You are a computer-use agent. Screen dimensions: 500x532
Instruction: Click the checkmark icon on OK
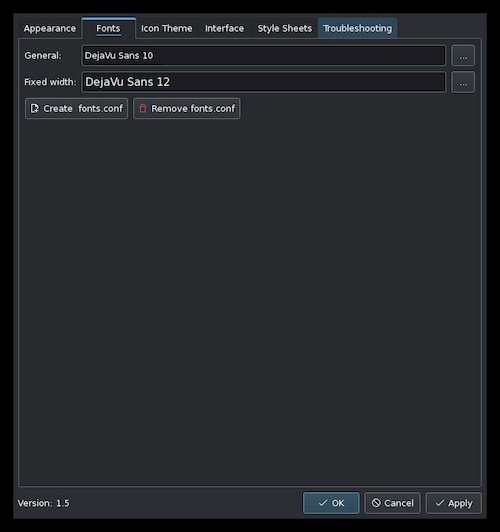tap(323, 503)
